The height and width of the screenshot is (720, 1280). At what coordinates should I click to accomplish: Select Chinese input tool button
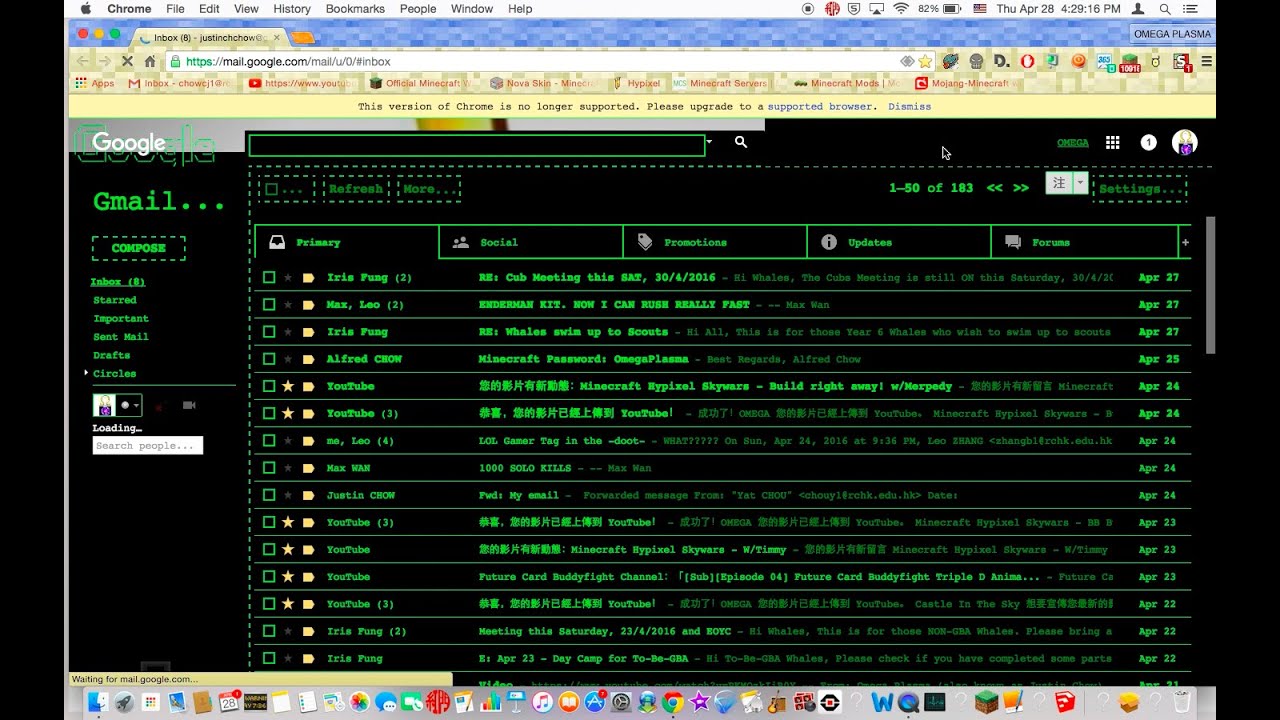[x=1059, y=183]
